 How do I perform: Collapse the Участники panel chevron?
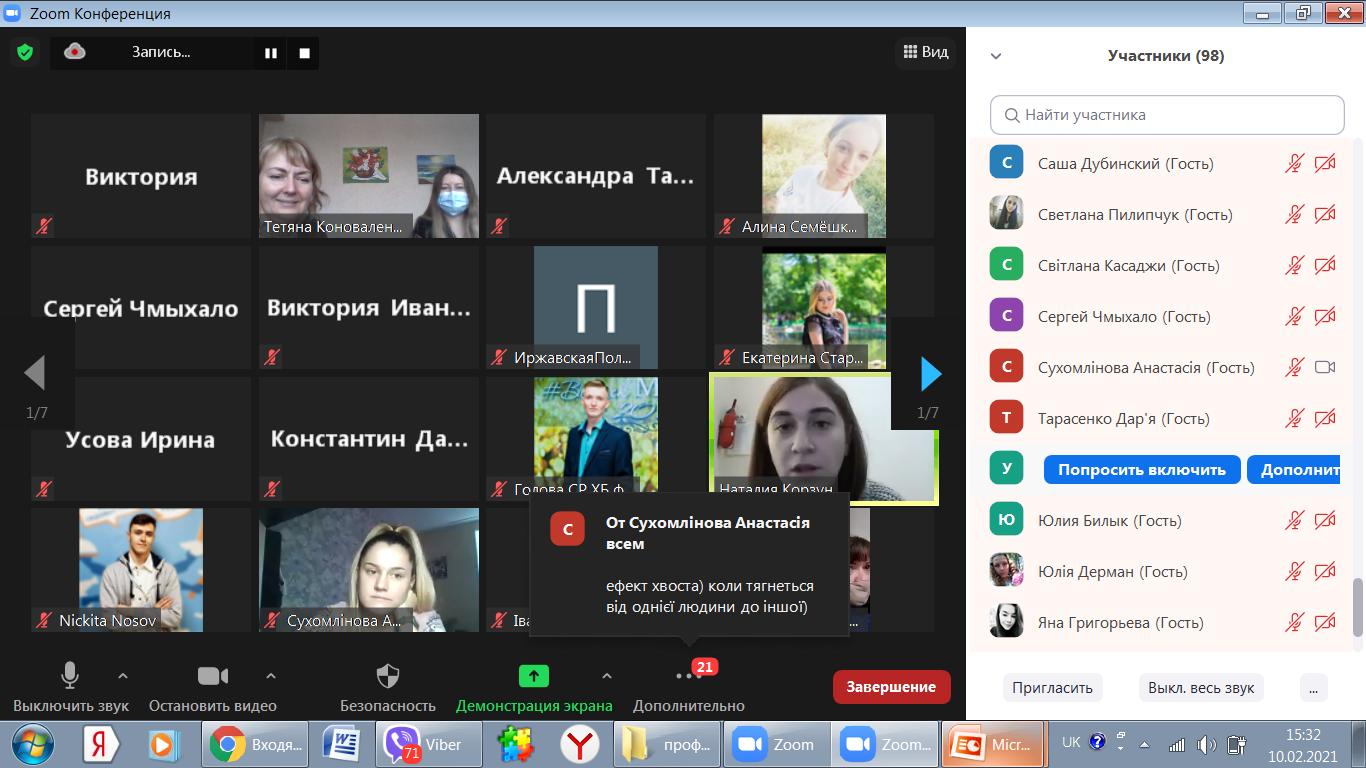coord(996,57)
